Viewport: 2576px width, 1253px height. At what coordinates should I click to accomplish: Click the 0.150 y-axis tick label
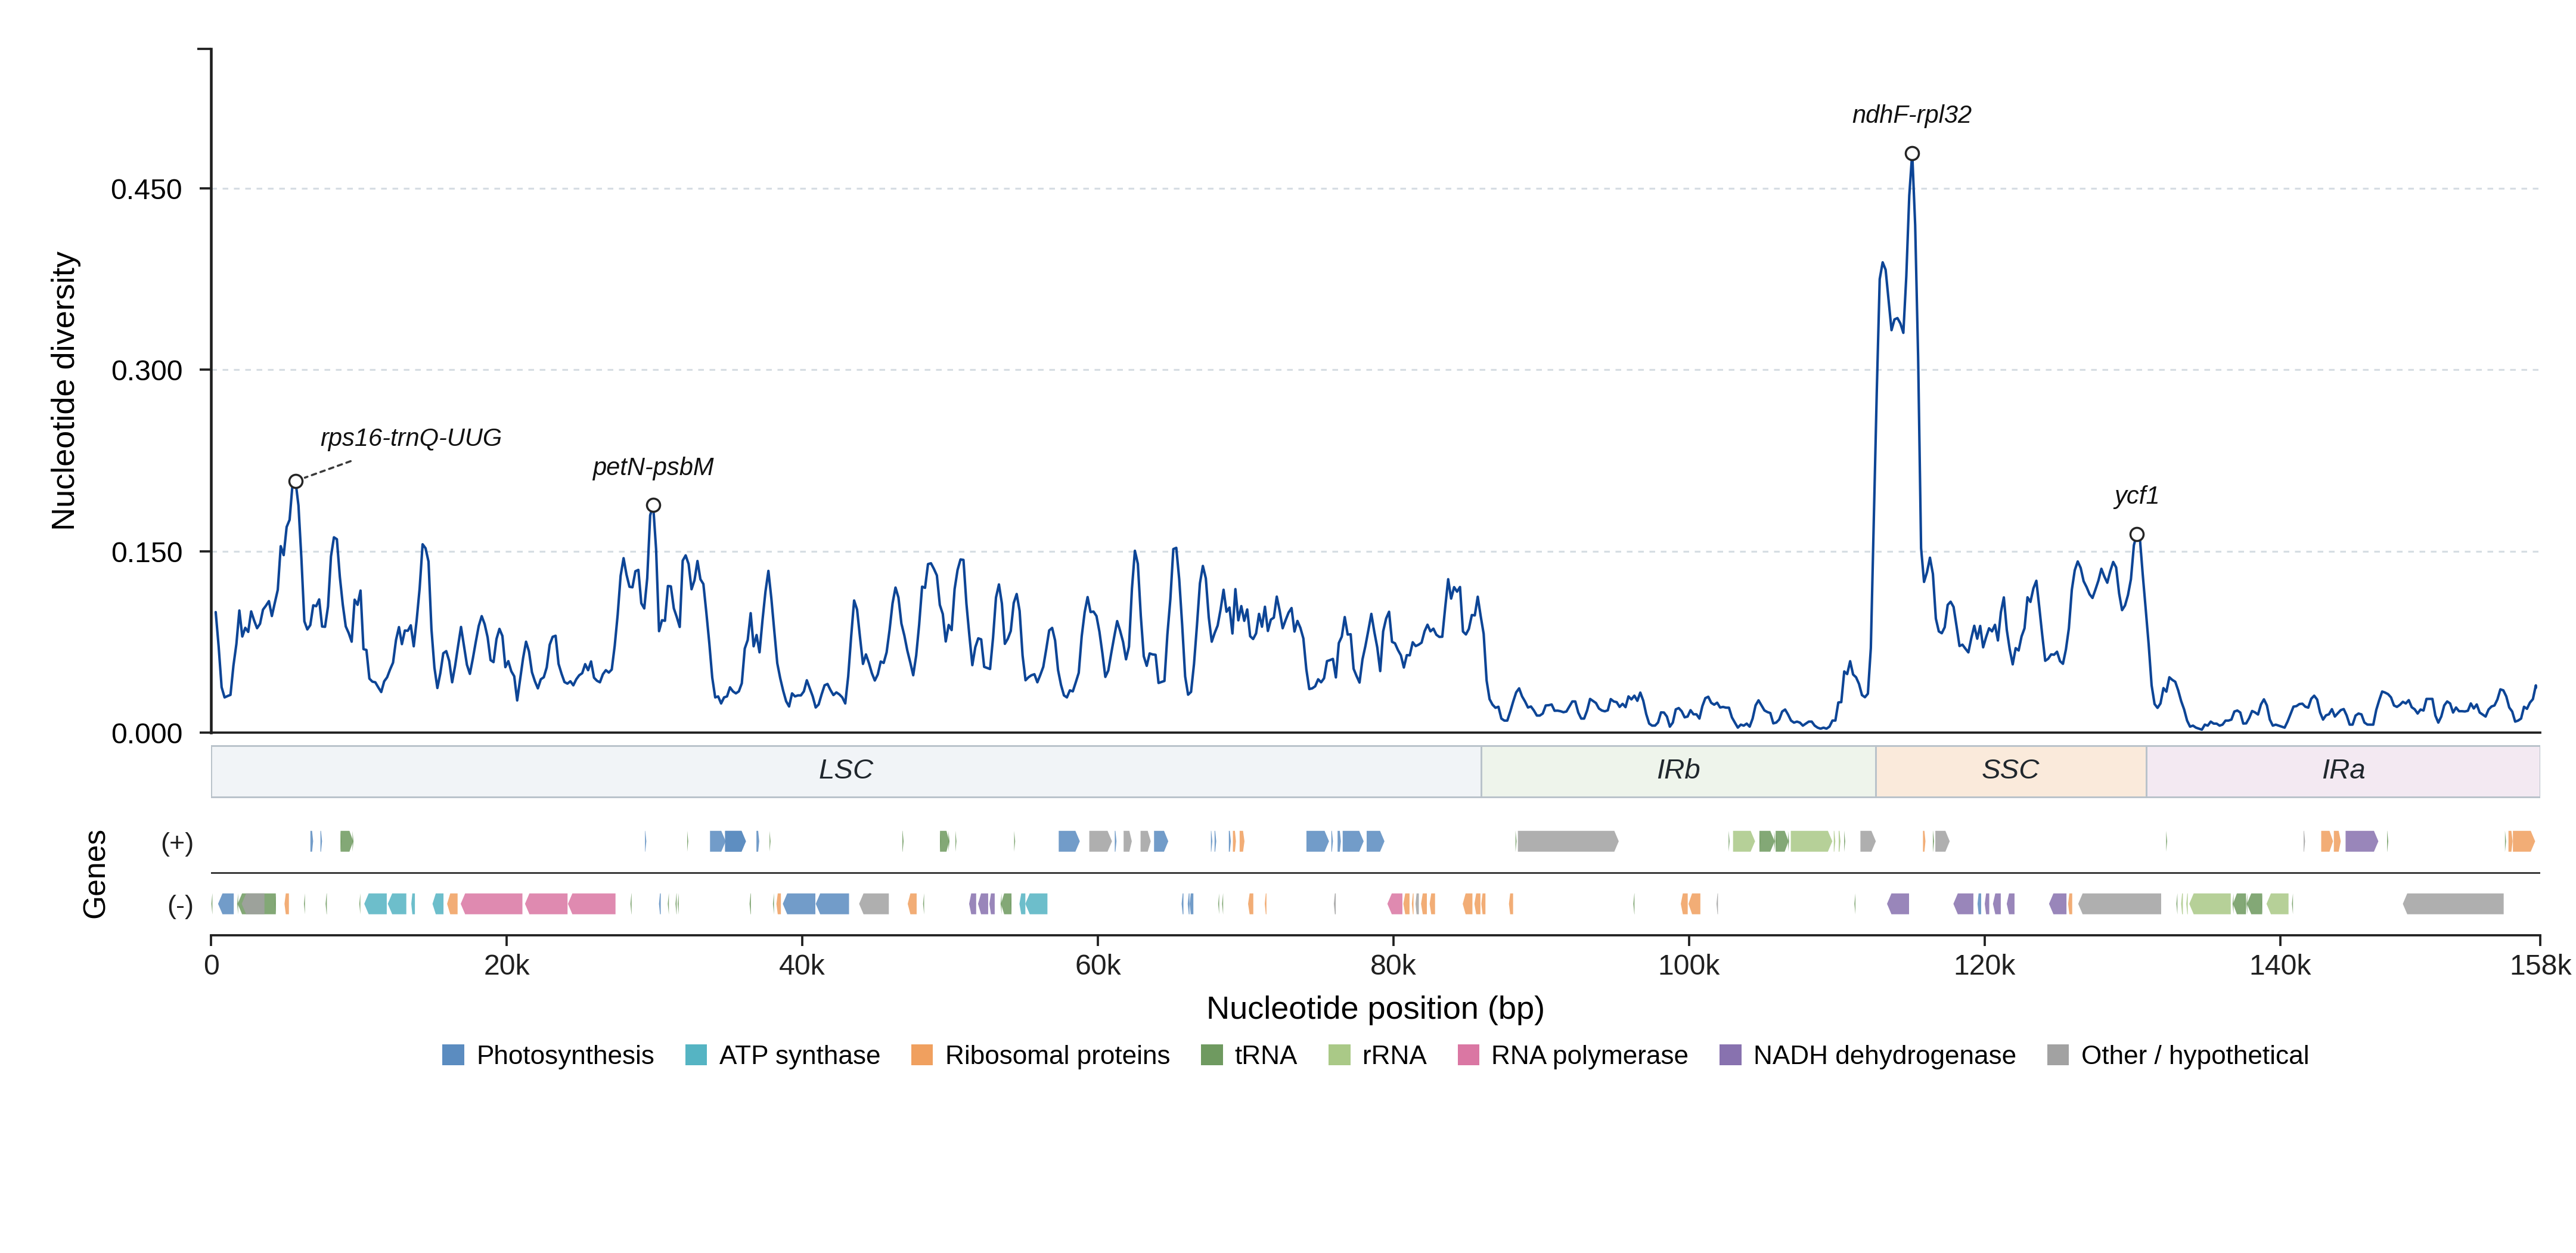click(x=147, y=553)
